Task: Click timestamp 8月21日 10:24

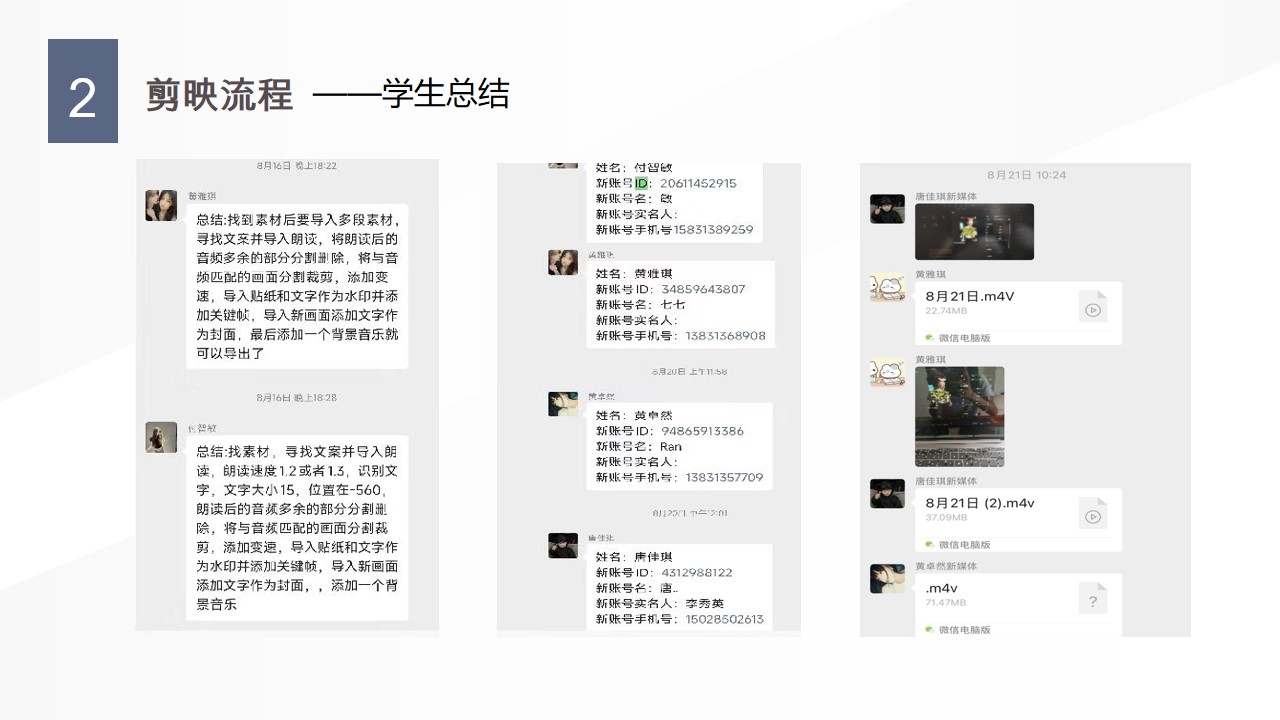Action: click(x=1026, y=175)
